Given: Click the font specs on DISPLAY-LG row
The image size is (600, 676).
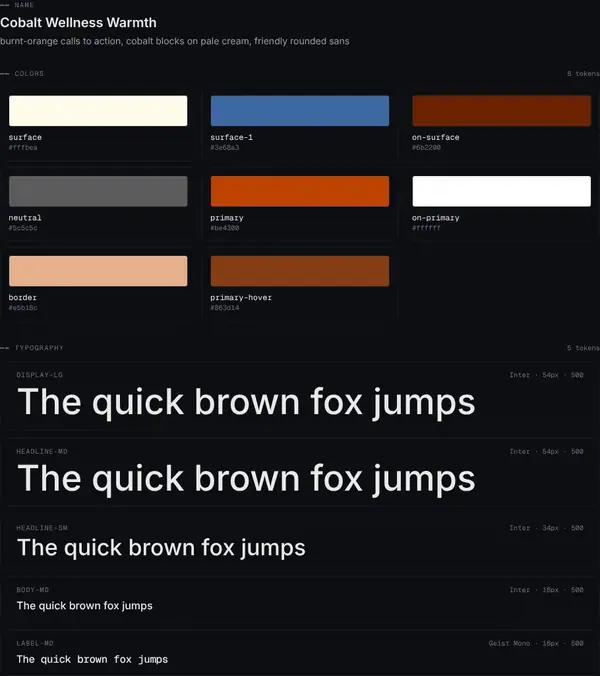Looking at the screenshot, I should point(546,375).
